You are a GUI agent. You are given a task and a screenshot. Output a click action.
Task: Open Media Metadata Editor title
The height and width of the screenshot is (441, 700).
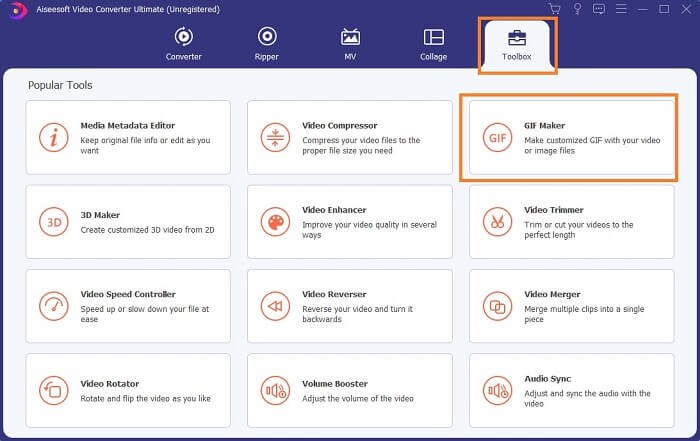128,125
